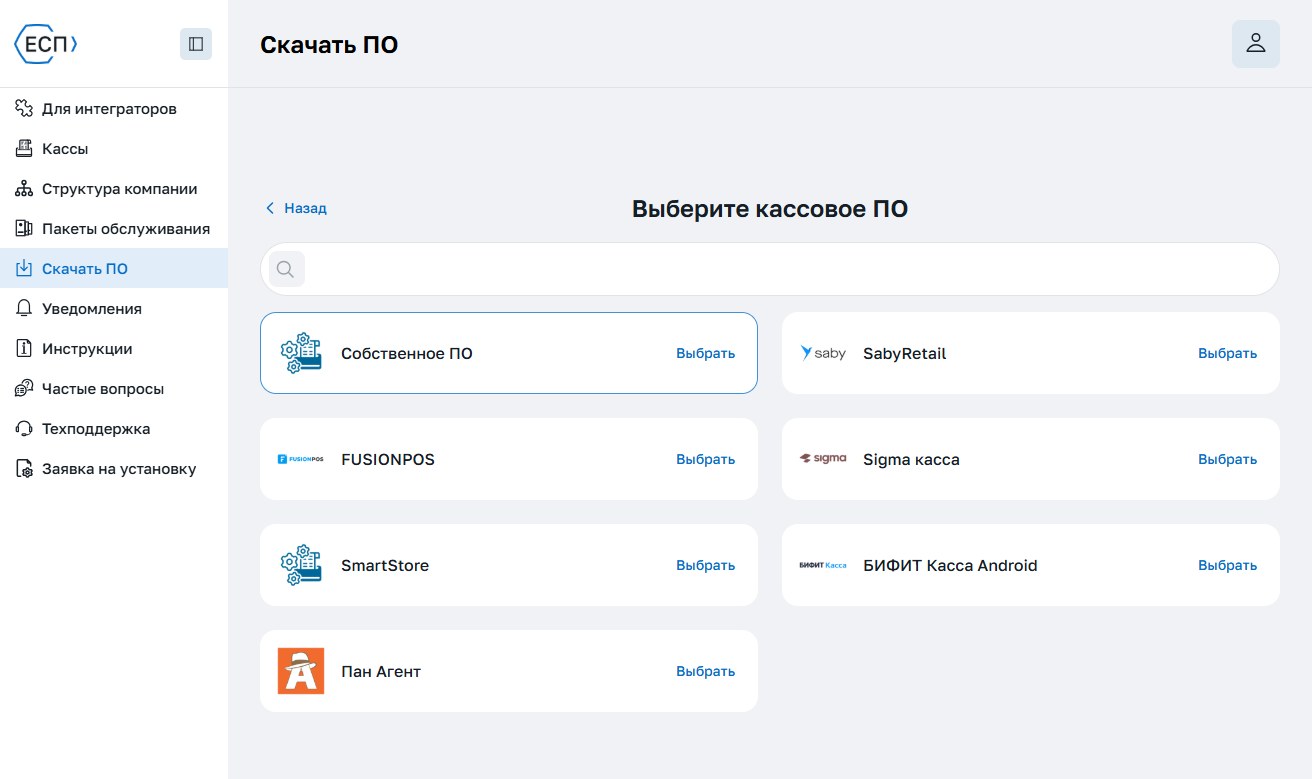The height and width of the screenshot is (779, 1312).
Task: Click the Пан Агент orange logo
Action: 301,671
